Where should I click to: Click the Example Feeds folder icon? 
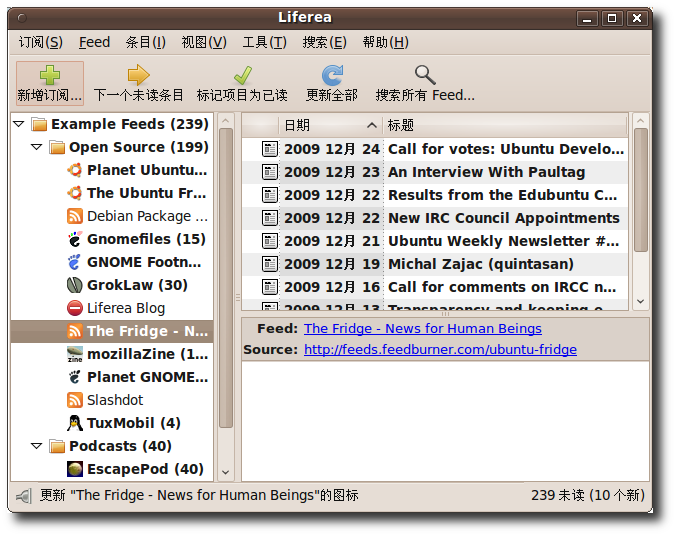point(39,124)
